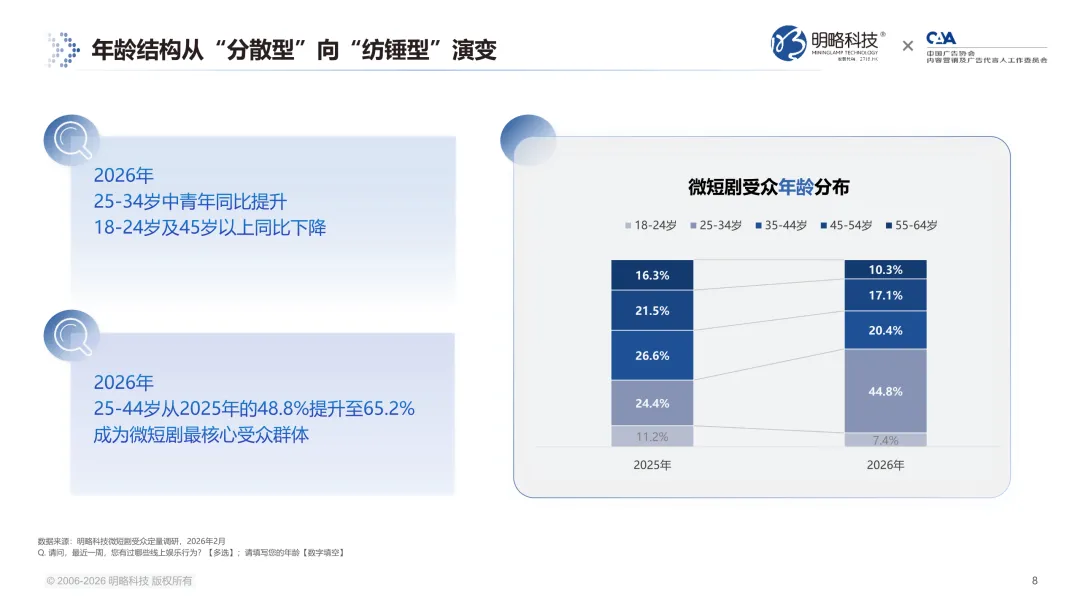Select the 7.4% segment in the 2026 bar

click(886, 440)
